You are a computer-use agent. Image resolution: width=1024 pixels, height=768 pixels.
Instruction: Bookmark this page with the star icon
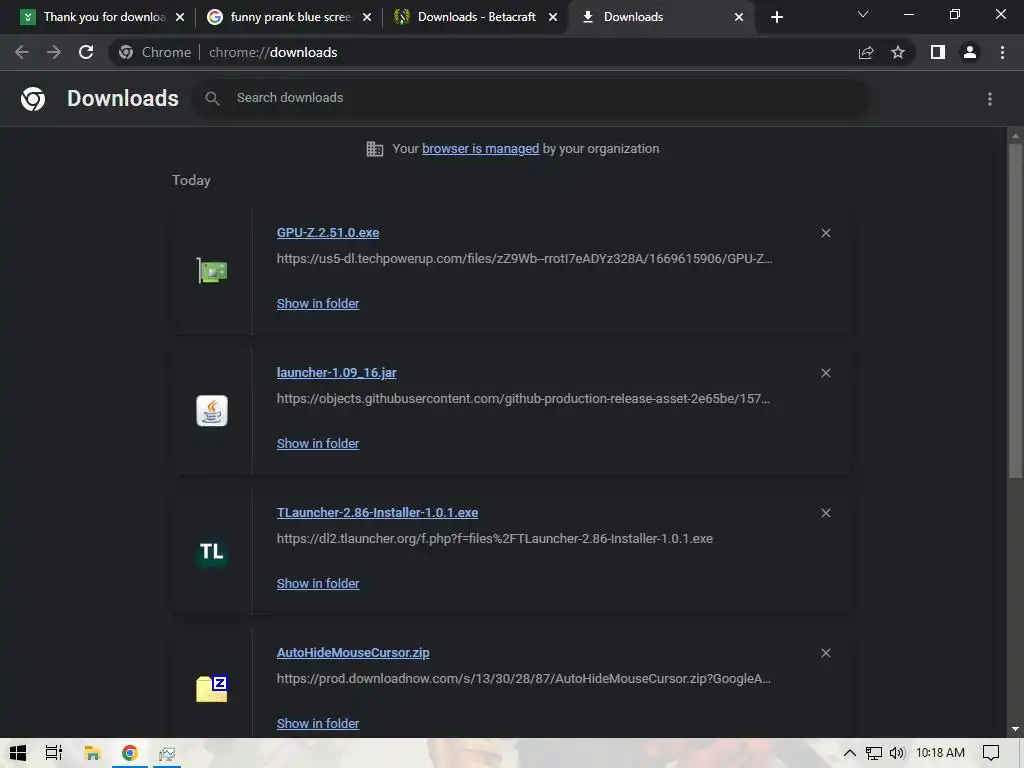898,52
